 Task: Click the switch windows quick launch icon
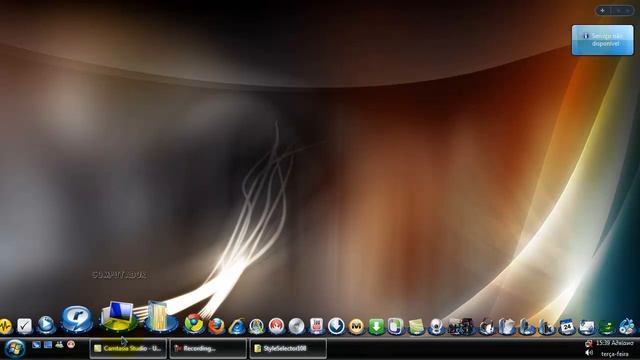tap(48, 345)
